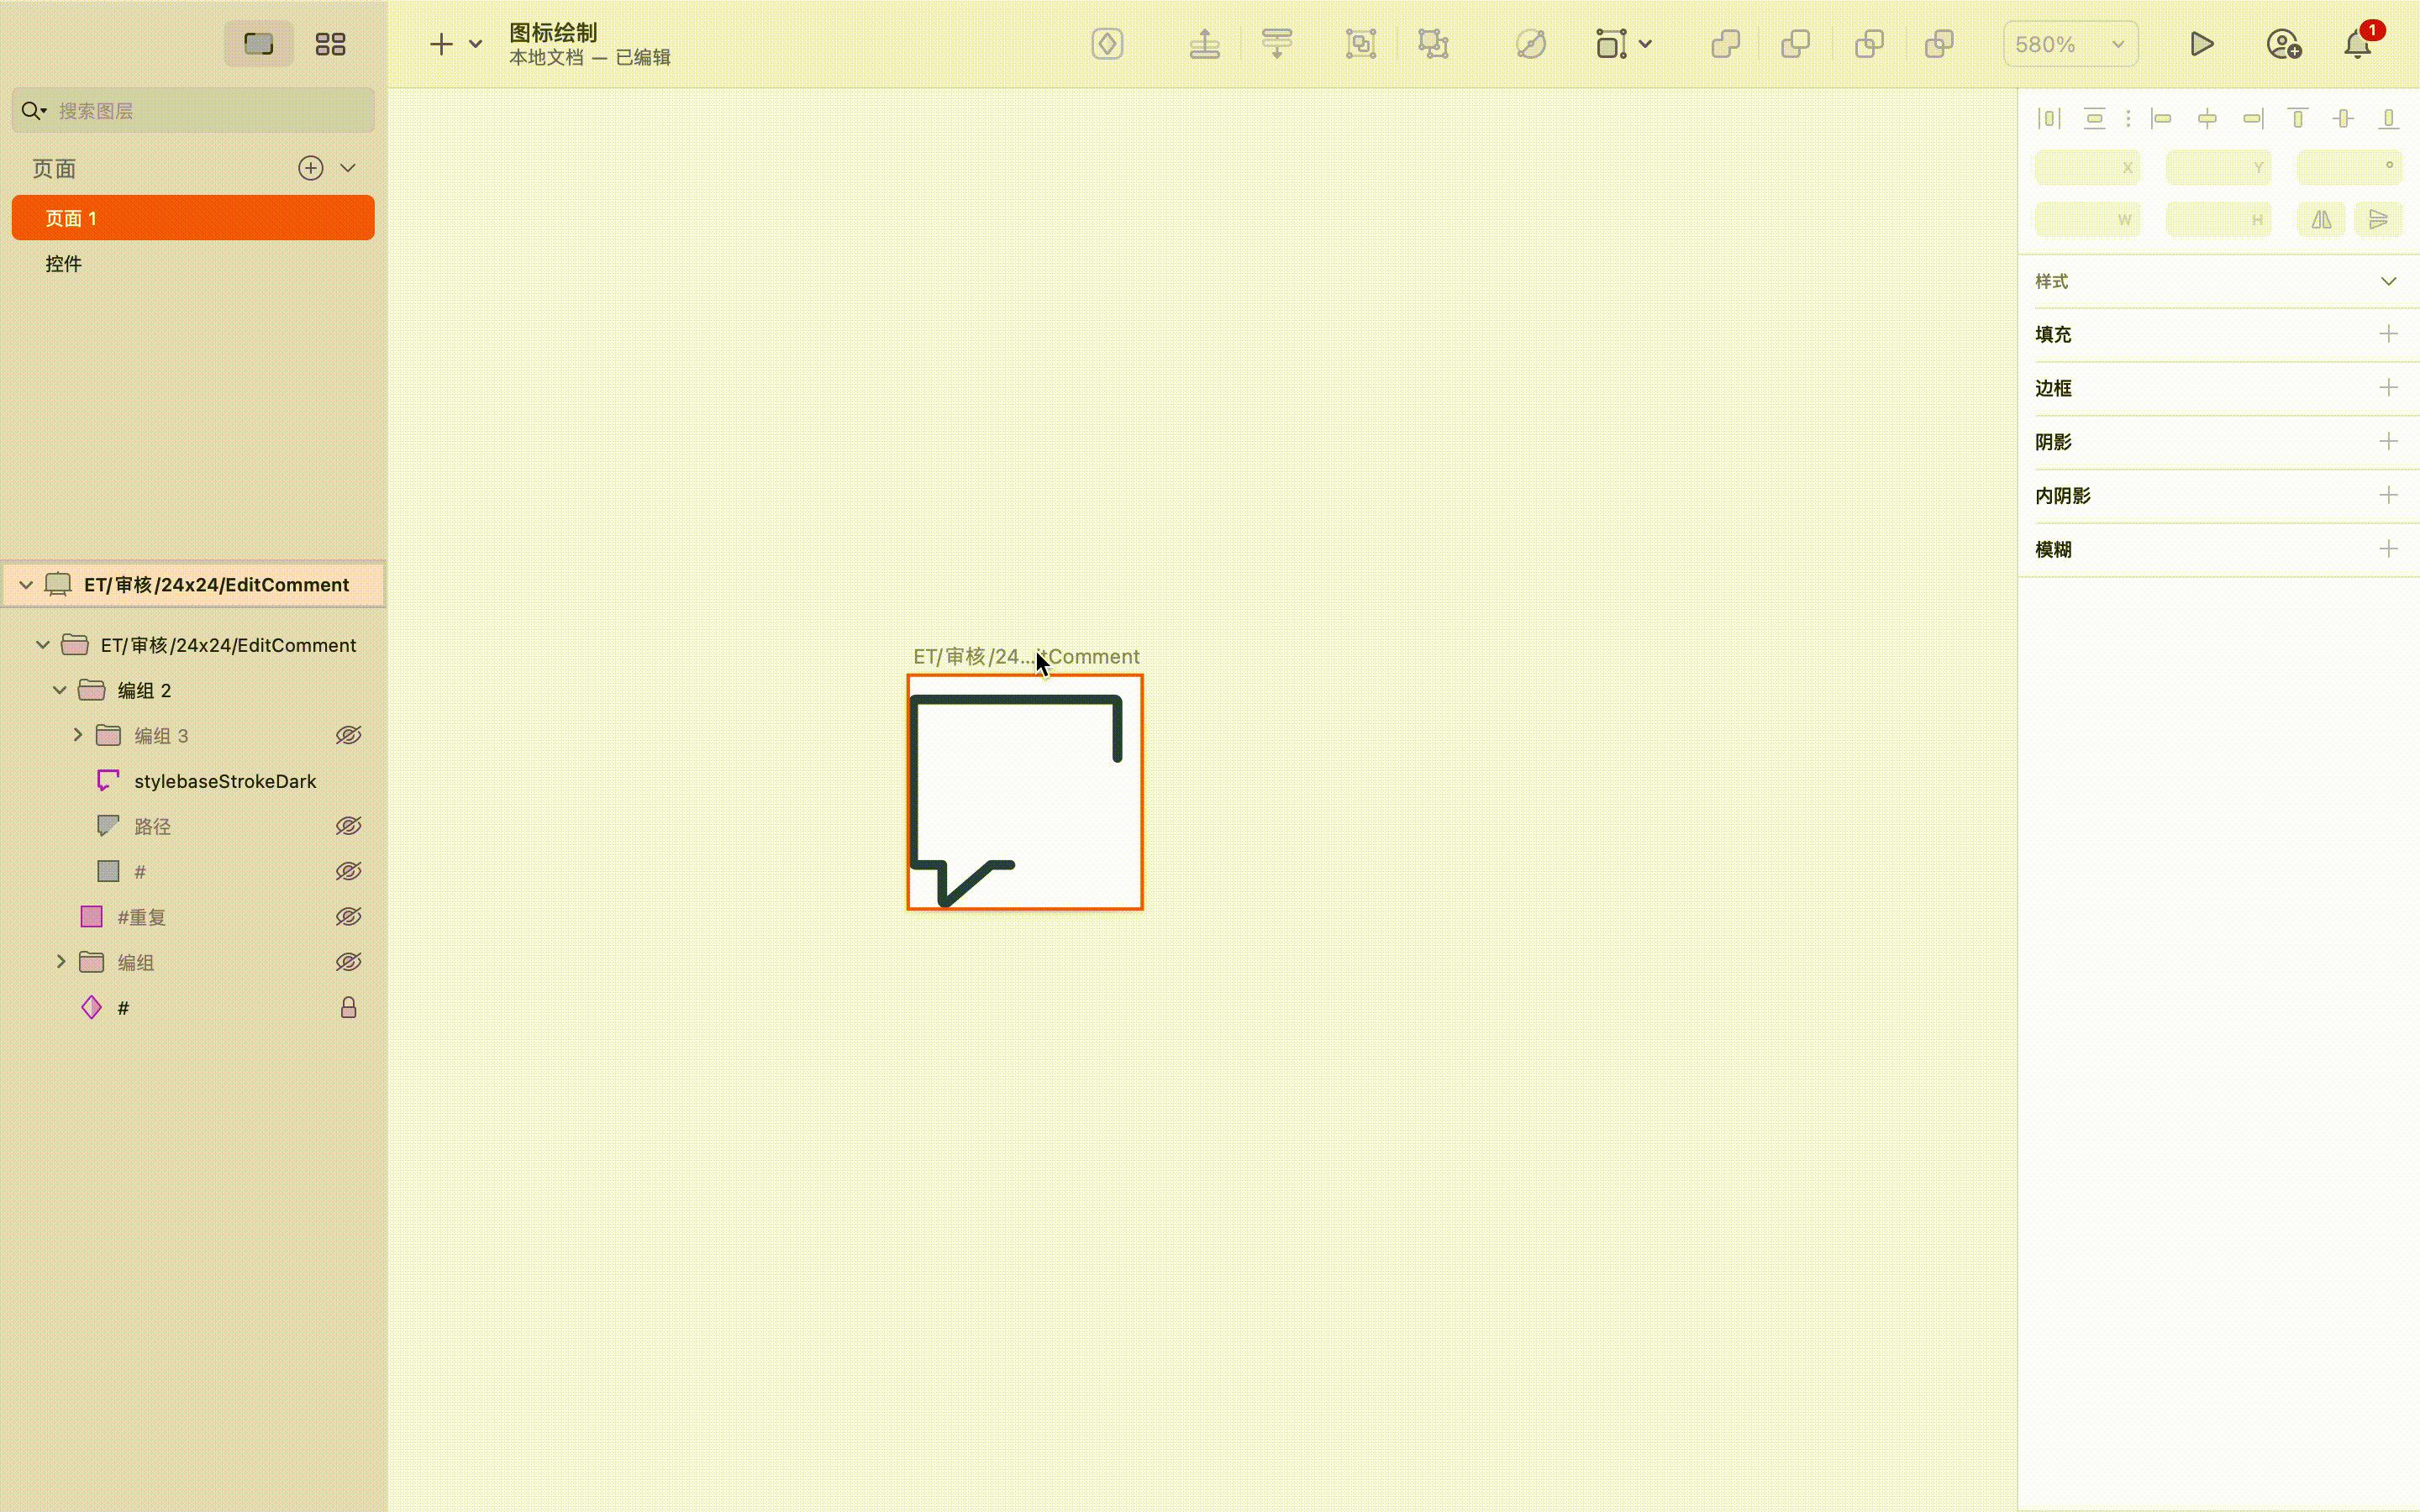Click the Preview play button
Viewport: 2420px width, 1512px height.
tap(2201, 44)
